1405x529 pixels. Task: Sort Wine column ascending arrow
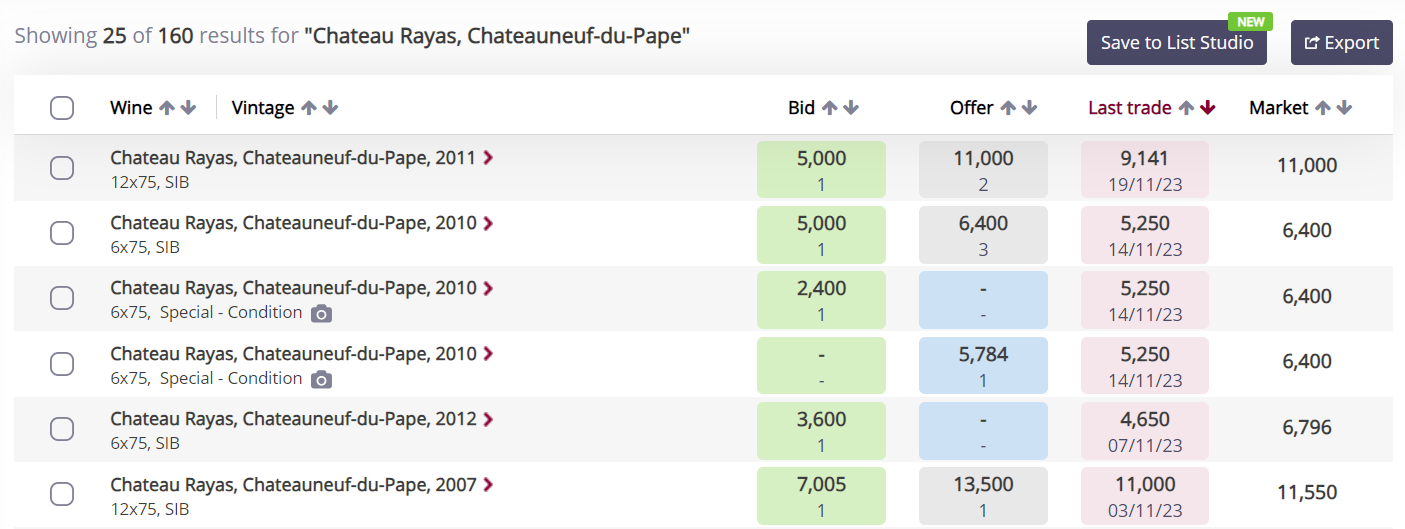(x=167, y=108)
